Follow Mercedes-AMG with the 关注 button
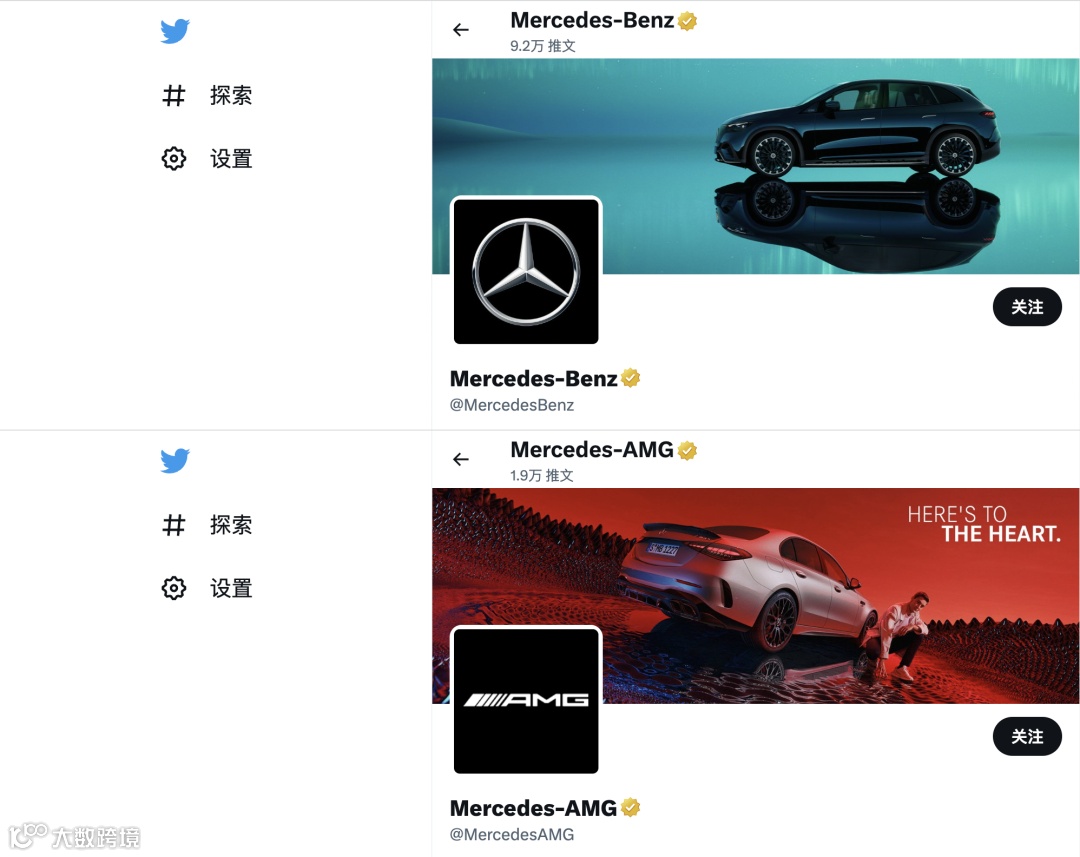Screen dimensions: 1080x857 pos(1027,736)
